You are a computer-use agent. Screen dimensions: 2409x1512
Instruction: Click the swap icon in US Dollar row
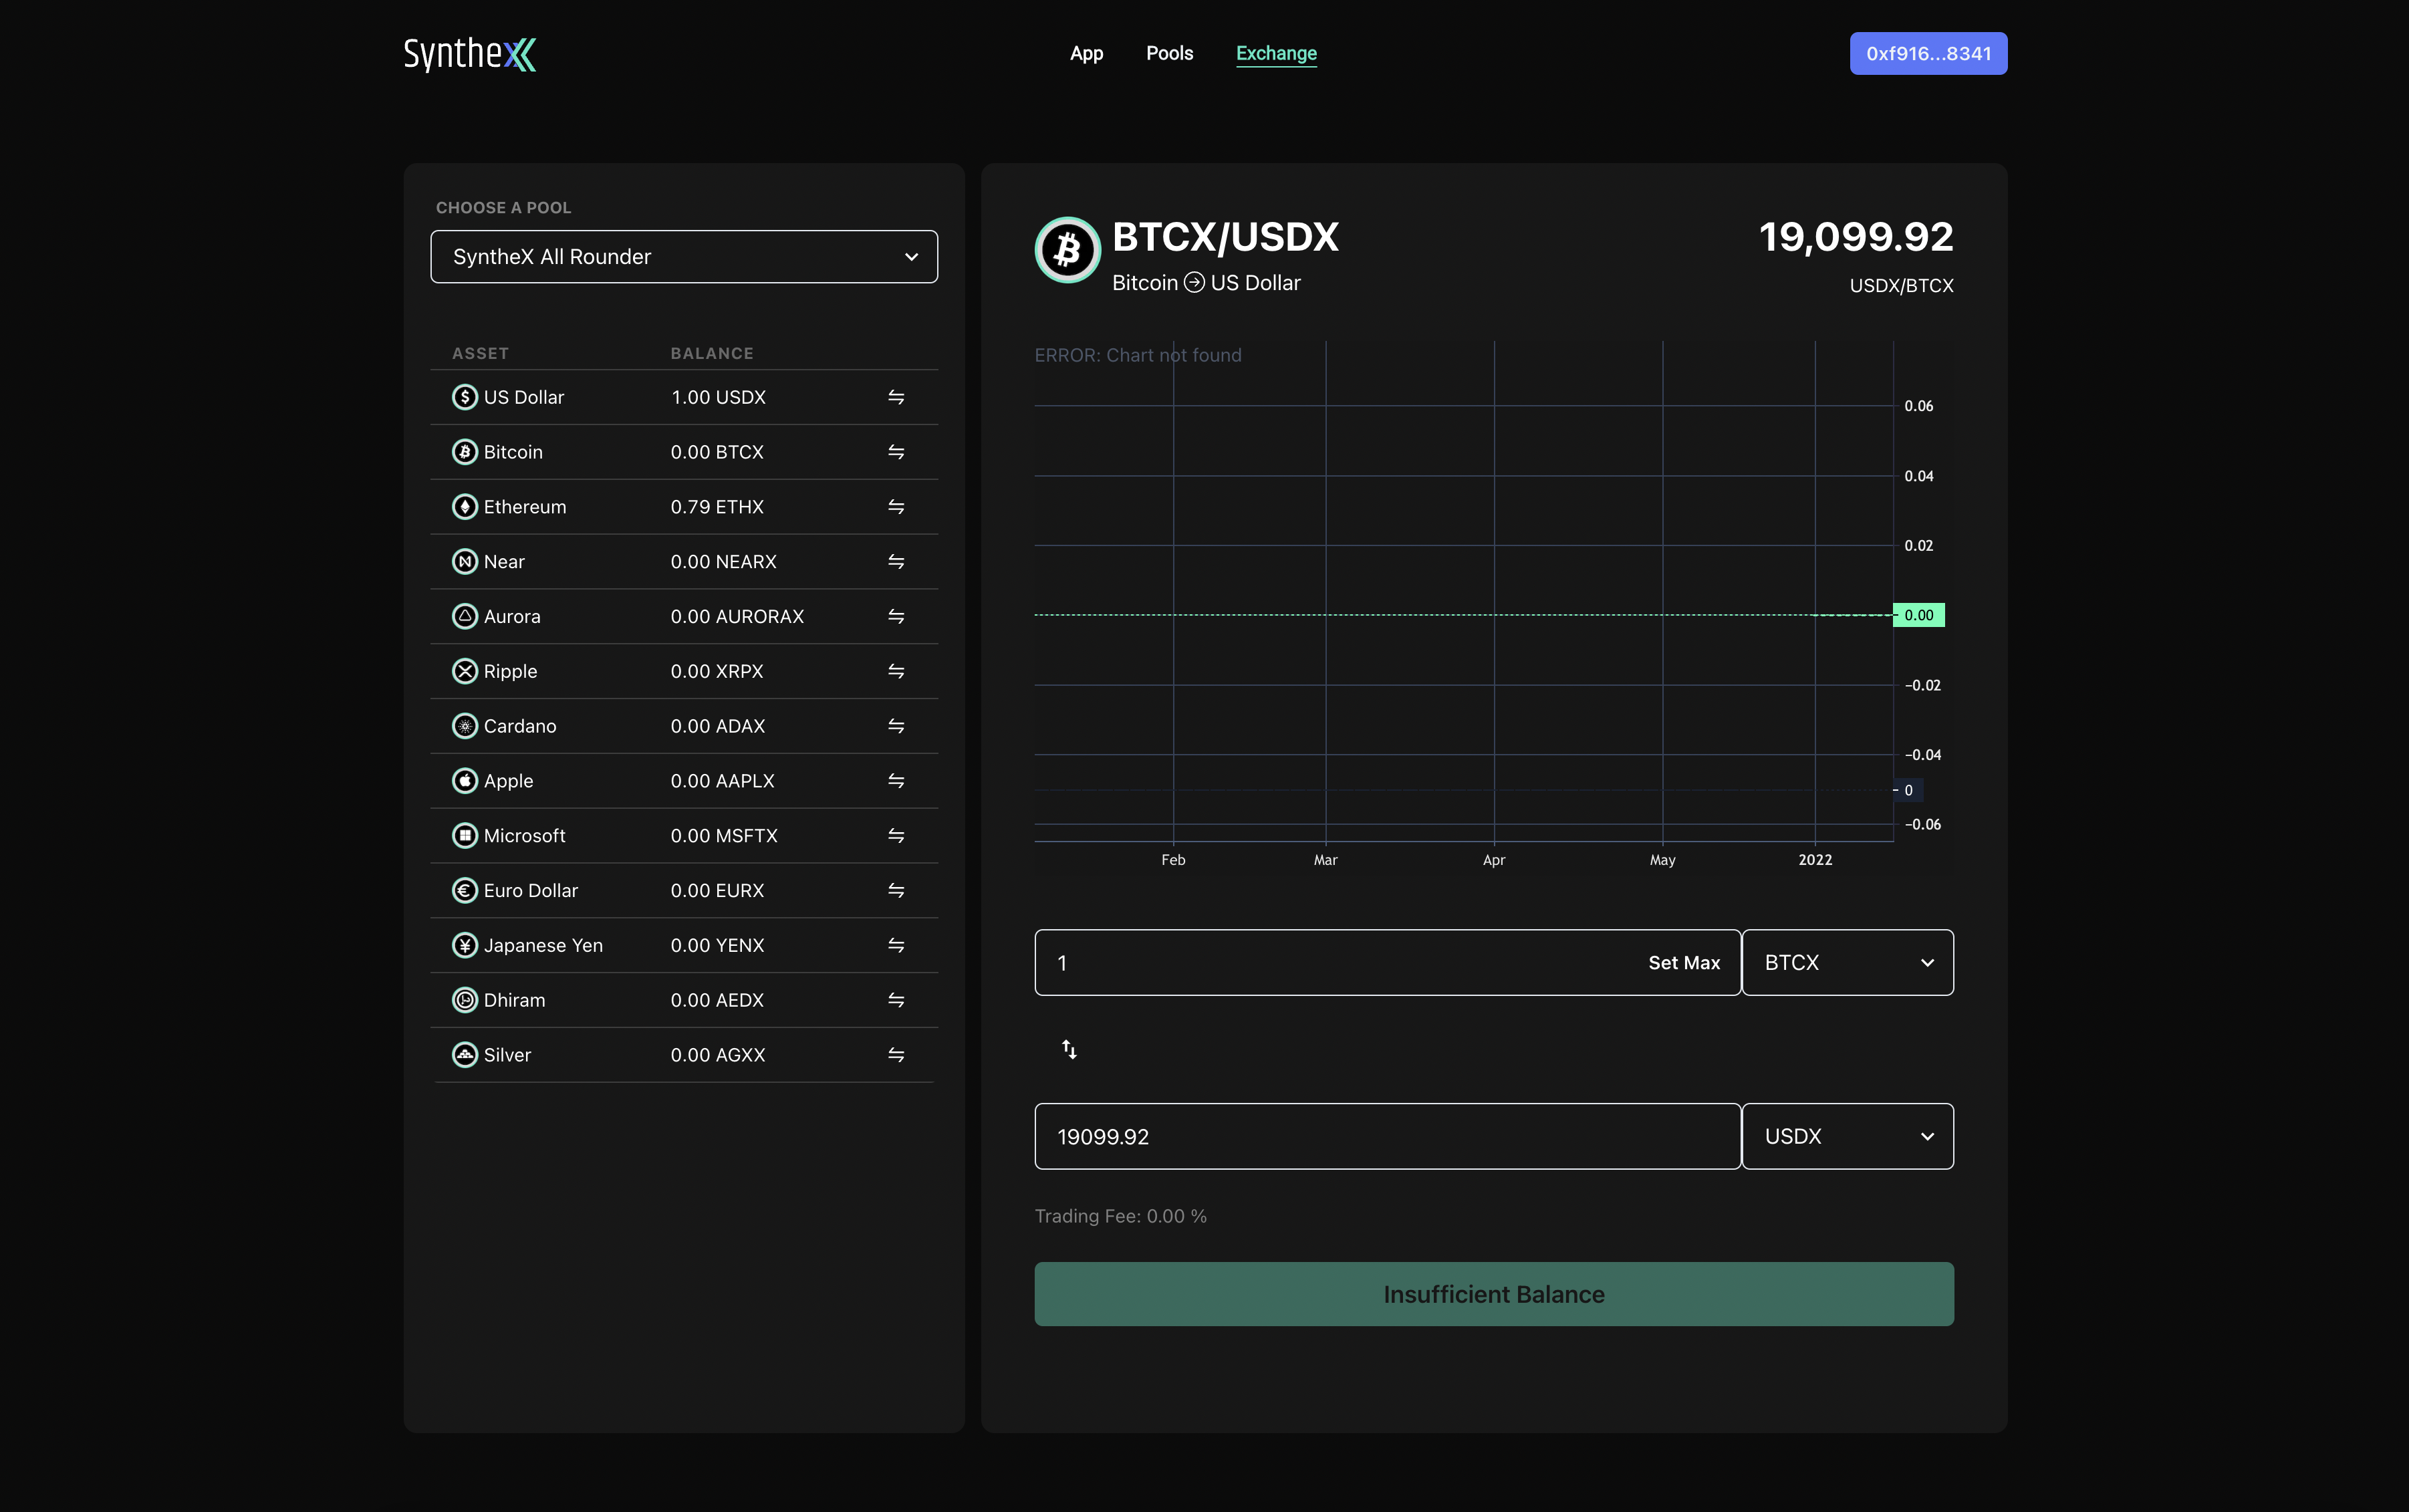point(896,397)
